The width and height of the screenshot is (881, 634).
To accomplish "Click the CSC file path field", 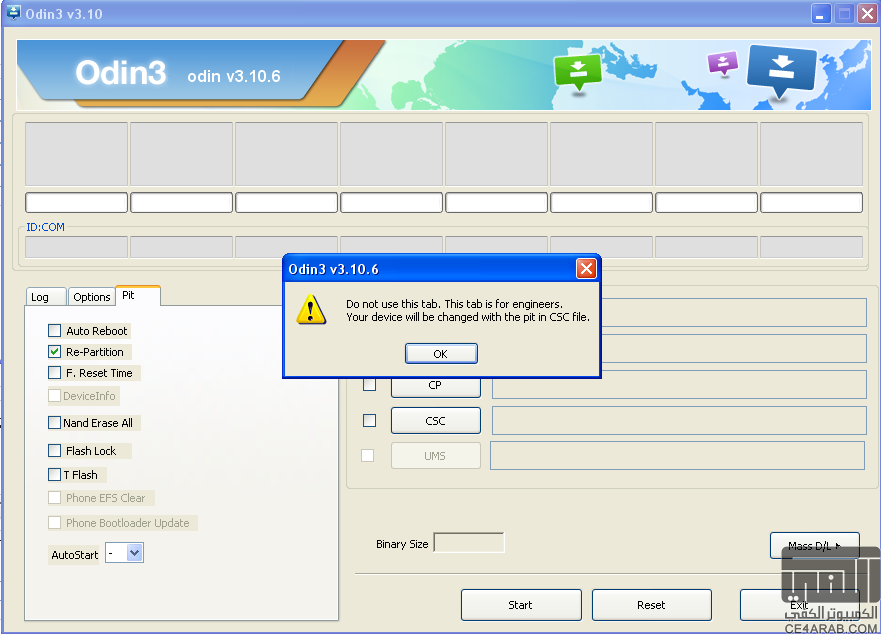I will 679,420.
